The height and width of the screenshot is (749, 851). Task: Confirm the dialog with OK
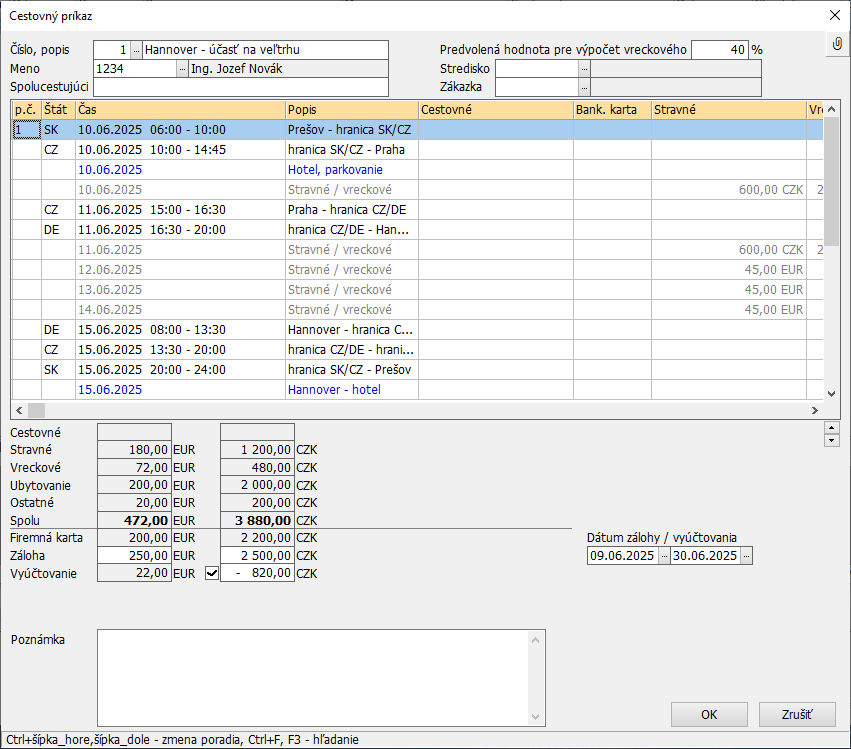[709, 714]
